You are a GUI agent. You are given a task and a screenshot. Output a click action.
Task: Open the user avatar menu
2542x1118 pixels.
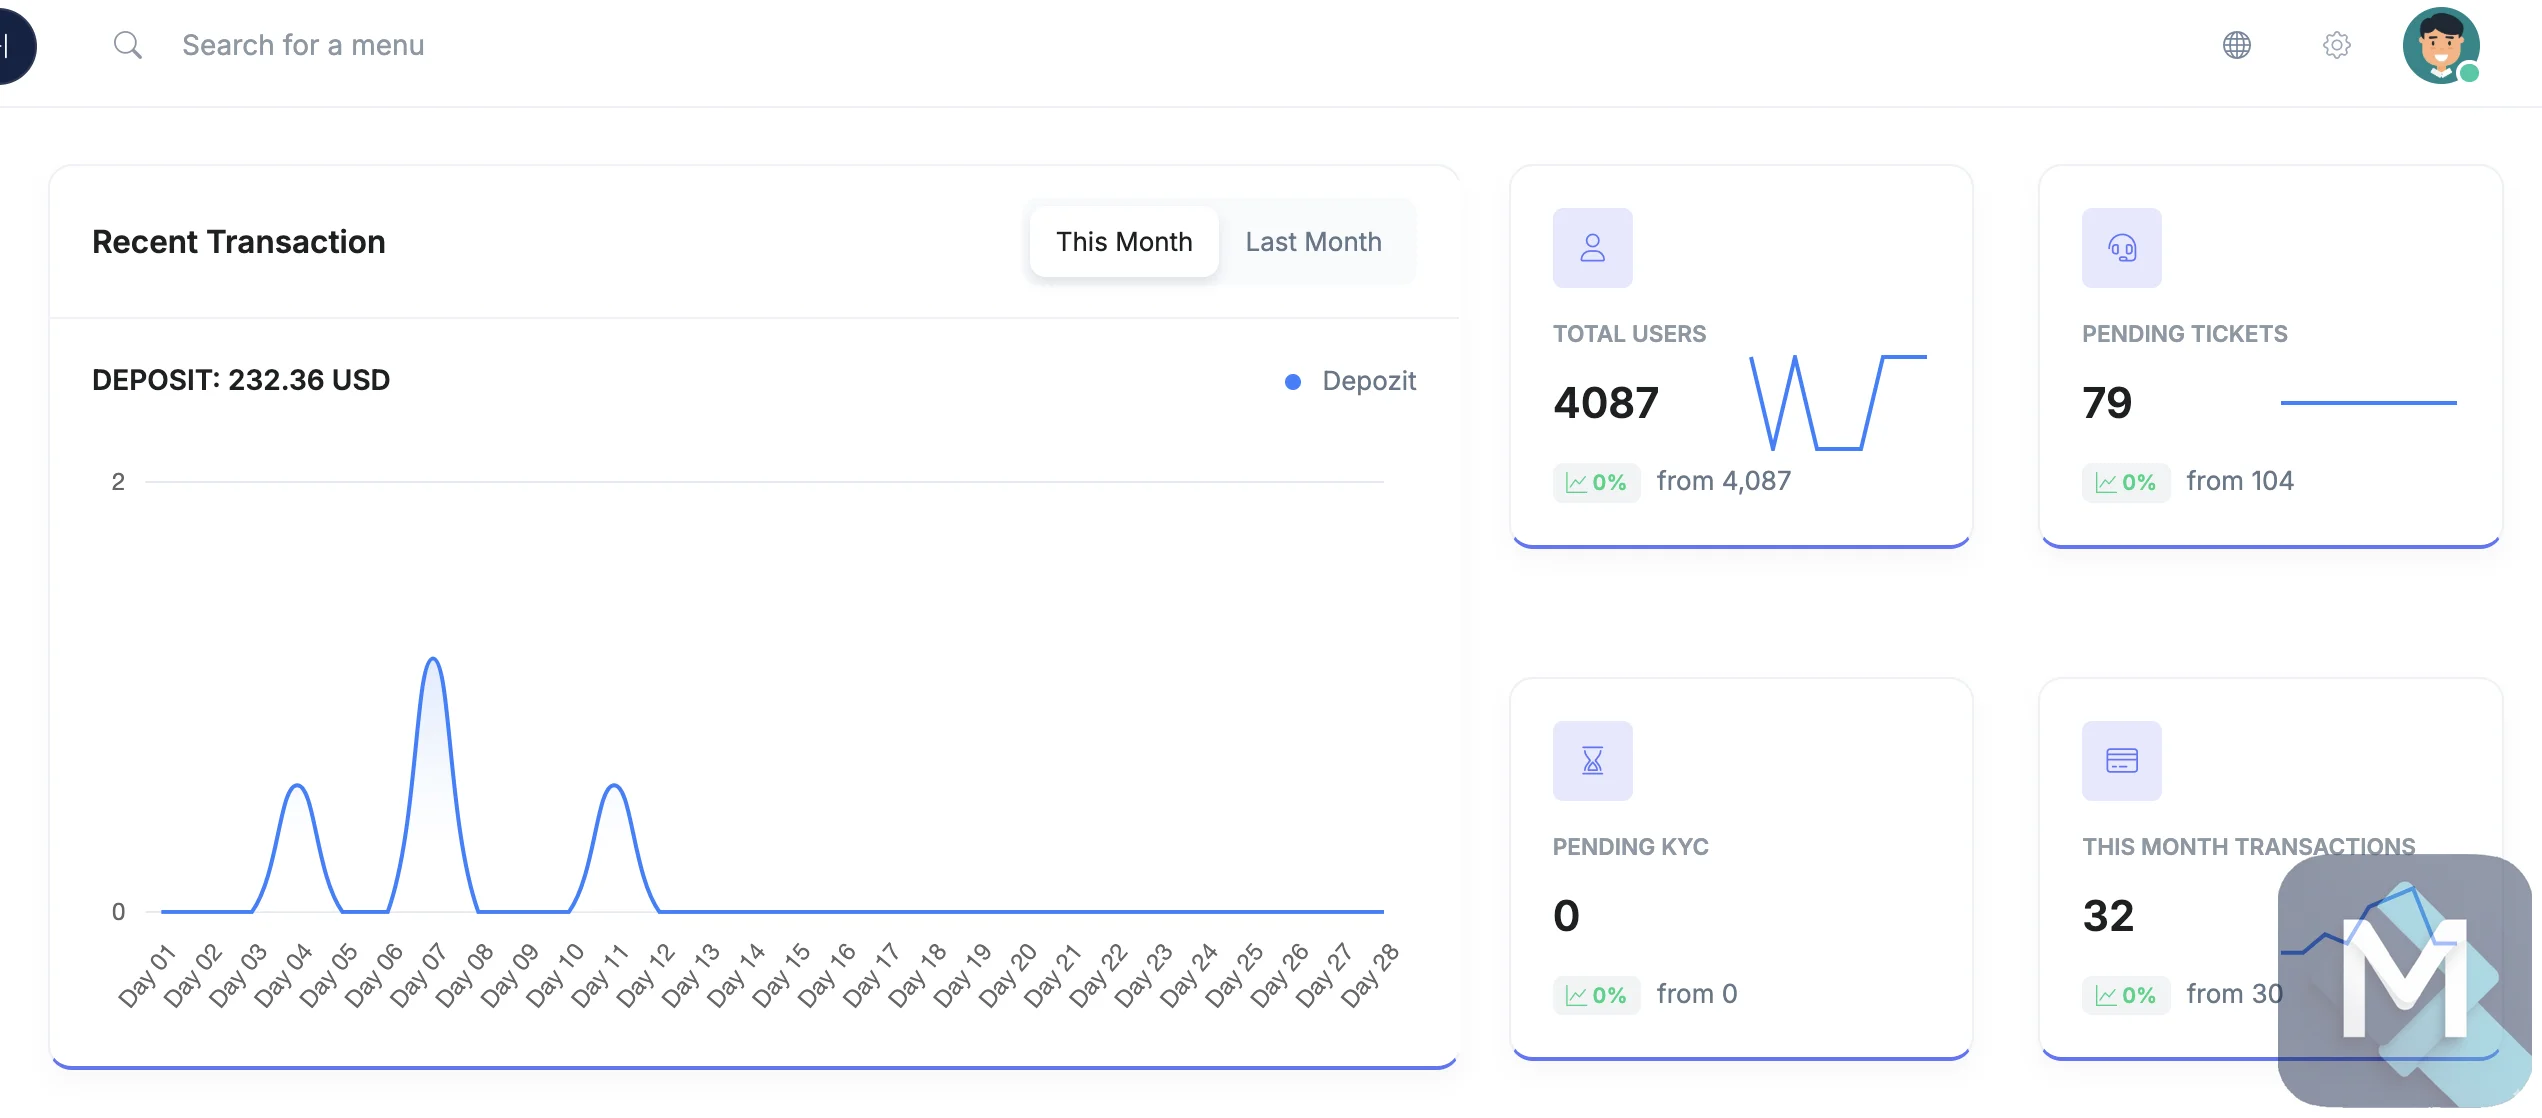click(x=2441, y=46)
